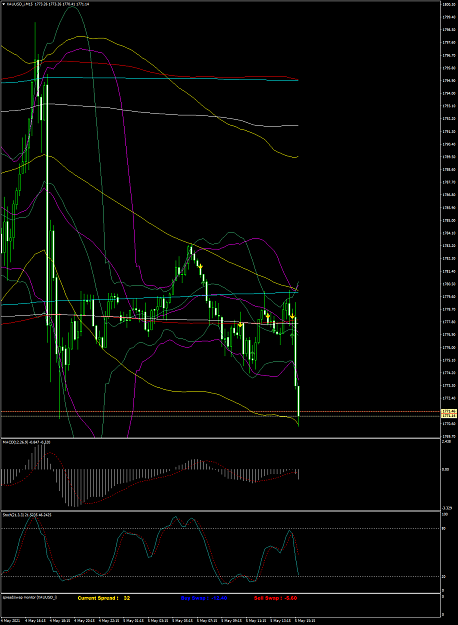Click the blue Buy Swap text

click(204, 598)
